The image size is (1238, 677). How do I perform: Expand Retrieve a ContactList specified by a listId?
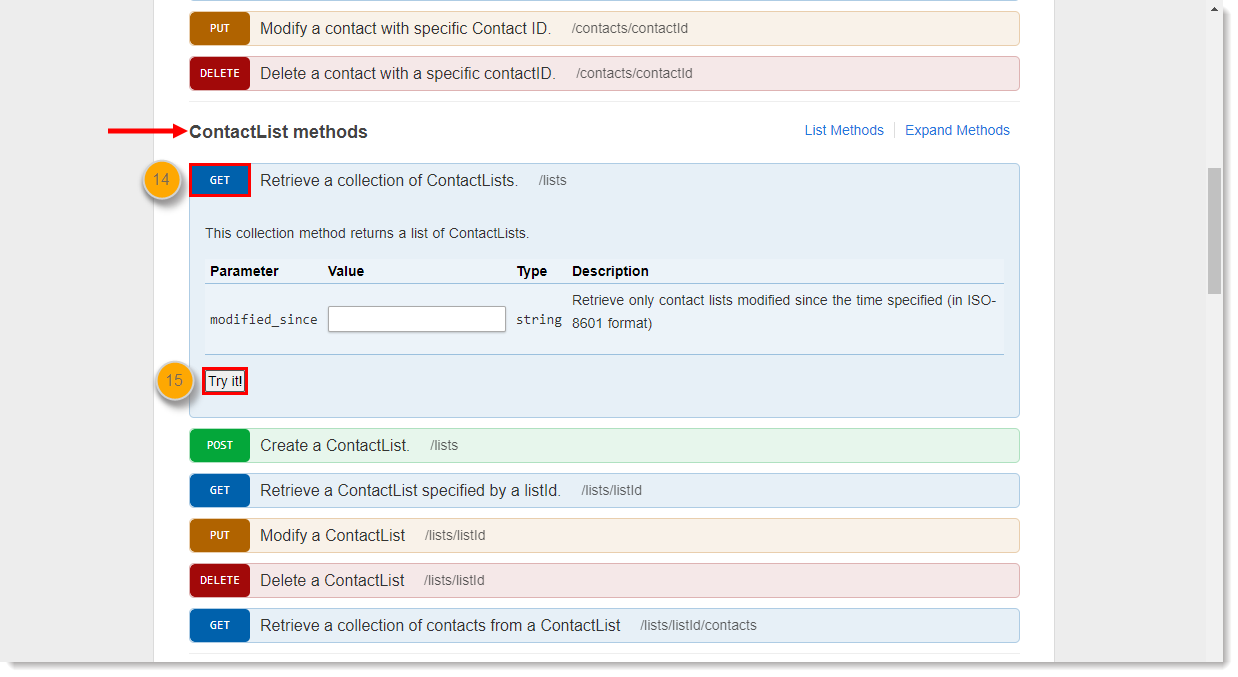410,490
